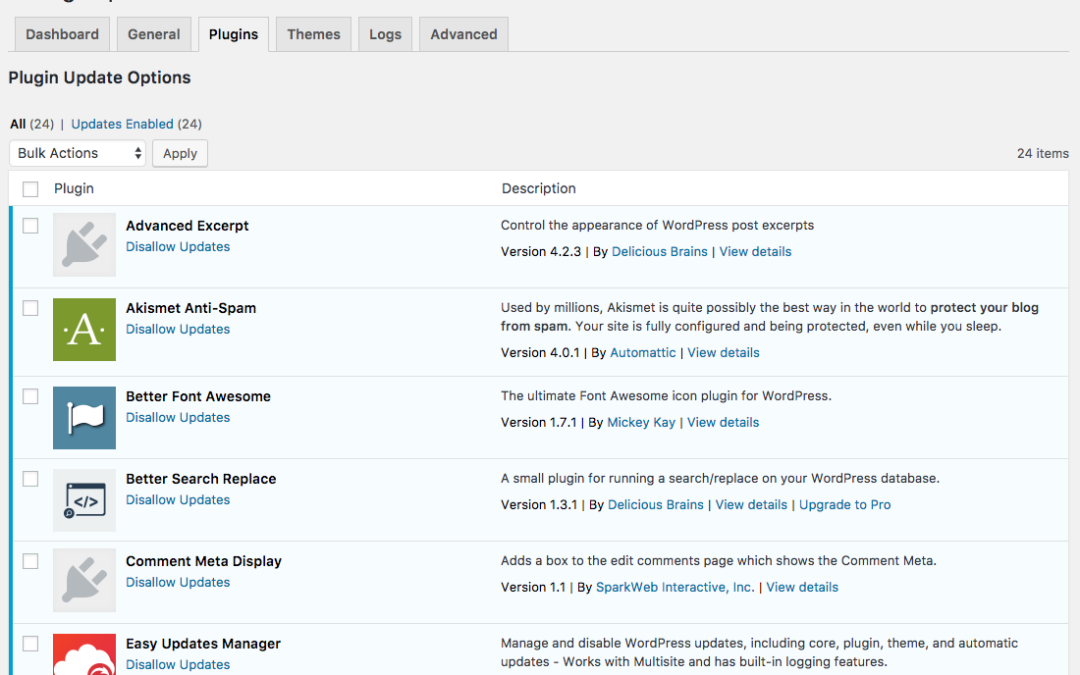This screenshot has width=1080, height=675.
Task: Click the Upgrade to Pro link
Action: 844,505
